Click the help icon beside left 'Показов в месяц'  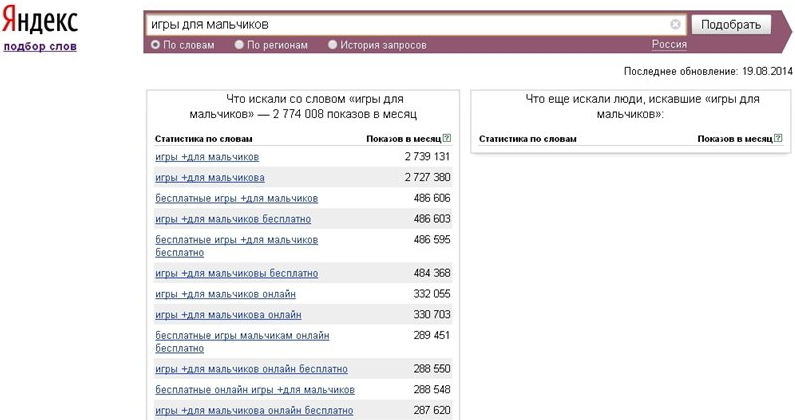click(446, 137)
